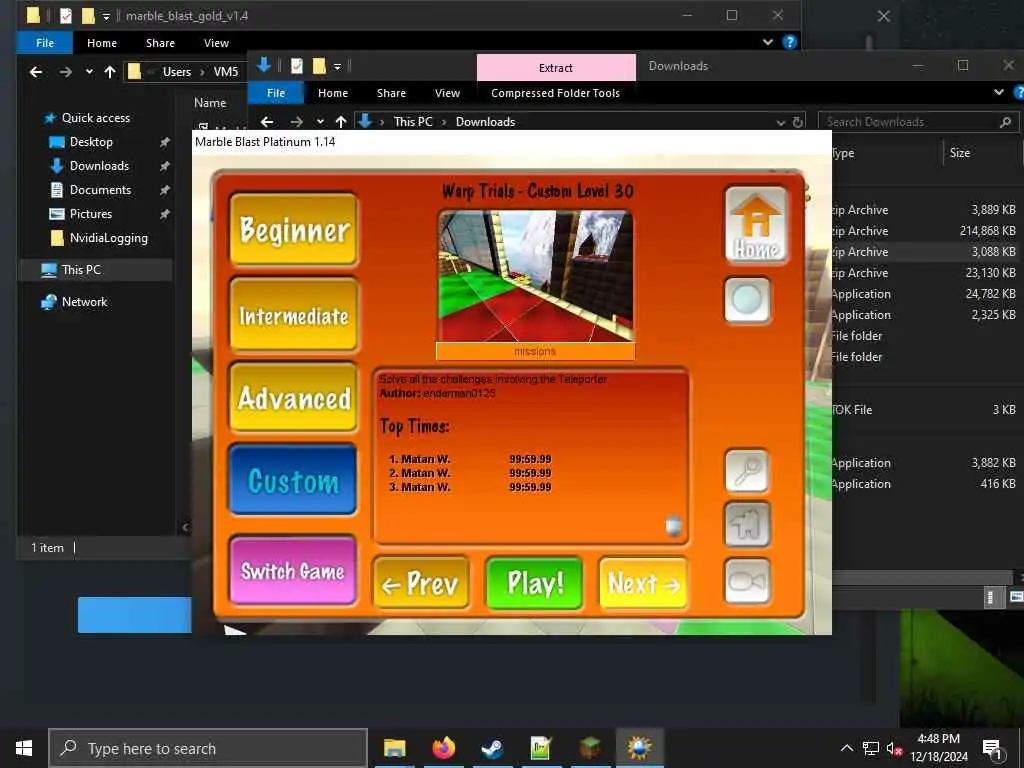Open File tab in marble_blast_gold window

45,42
